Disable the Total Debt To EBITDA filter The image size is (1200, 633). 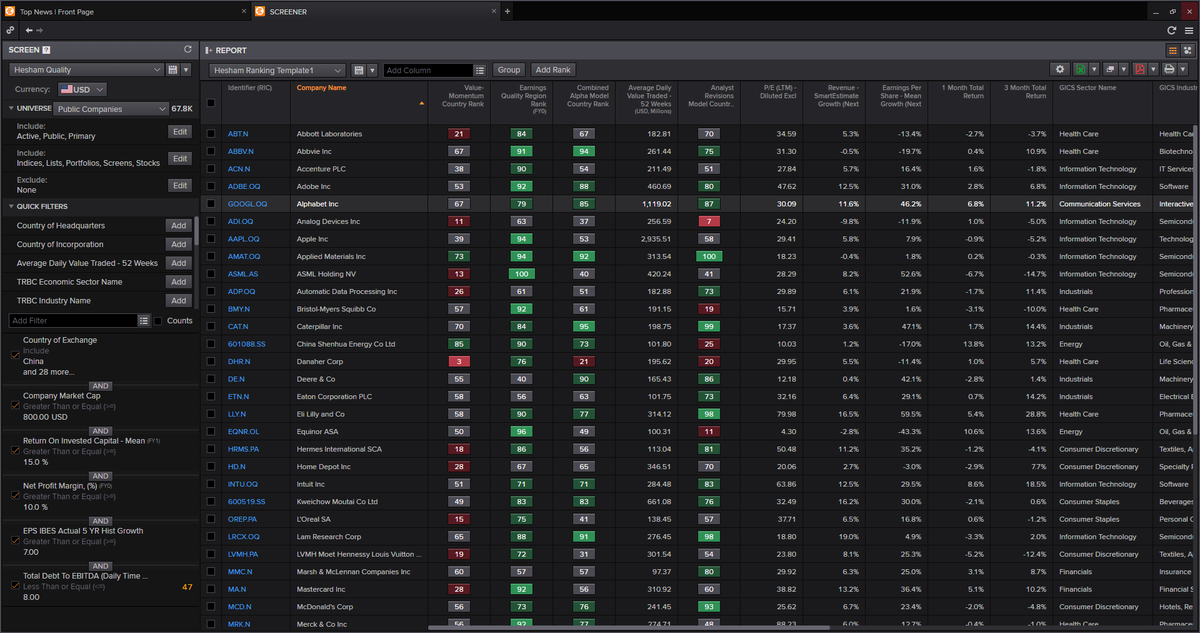(14, 586)
